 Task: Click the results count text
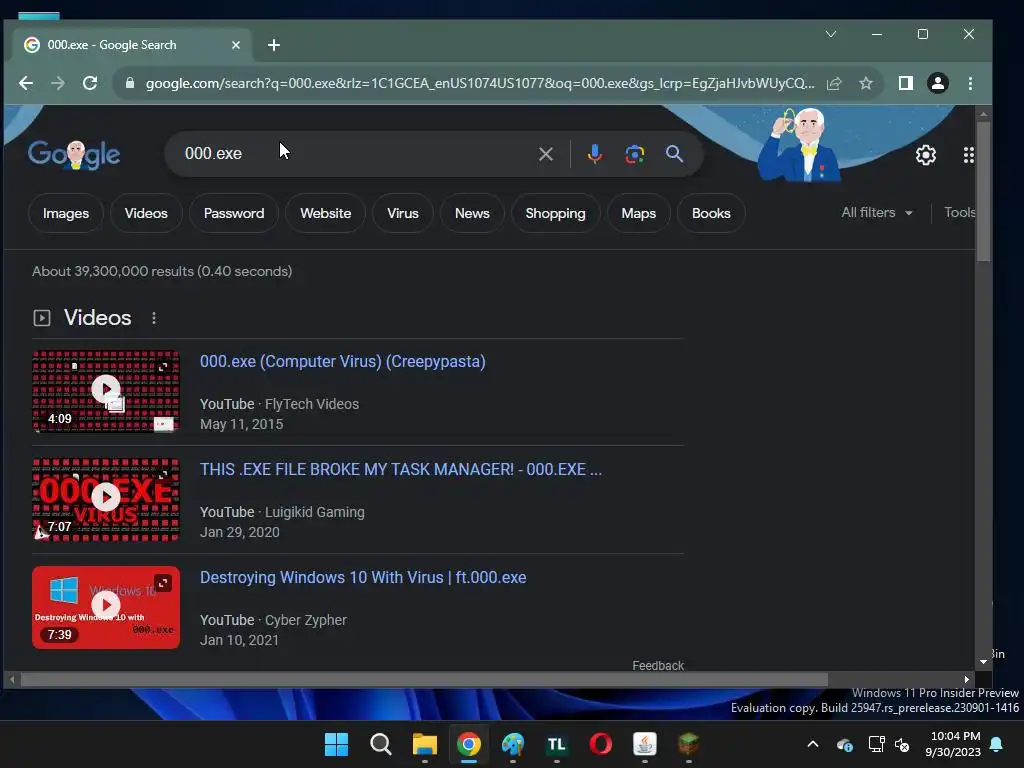point(162,271)
